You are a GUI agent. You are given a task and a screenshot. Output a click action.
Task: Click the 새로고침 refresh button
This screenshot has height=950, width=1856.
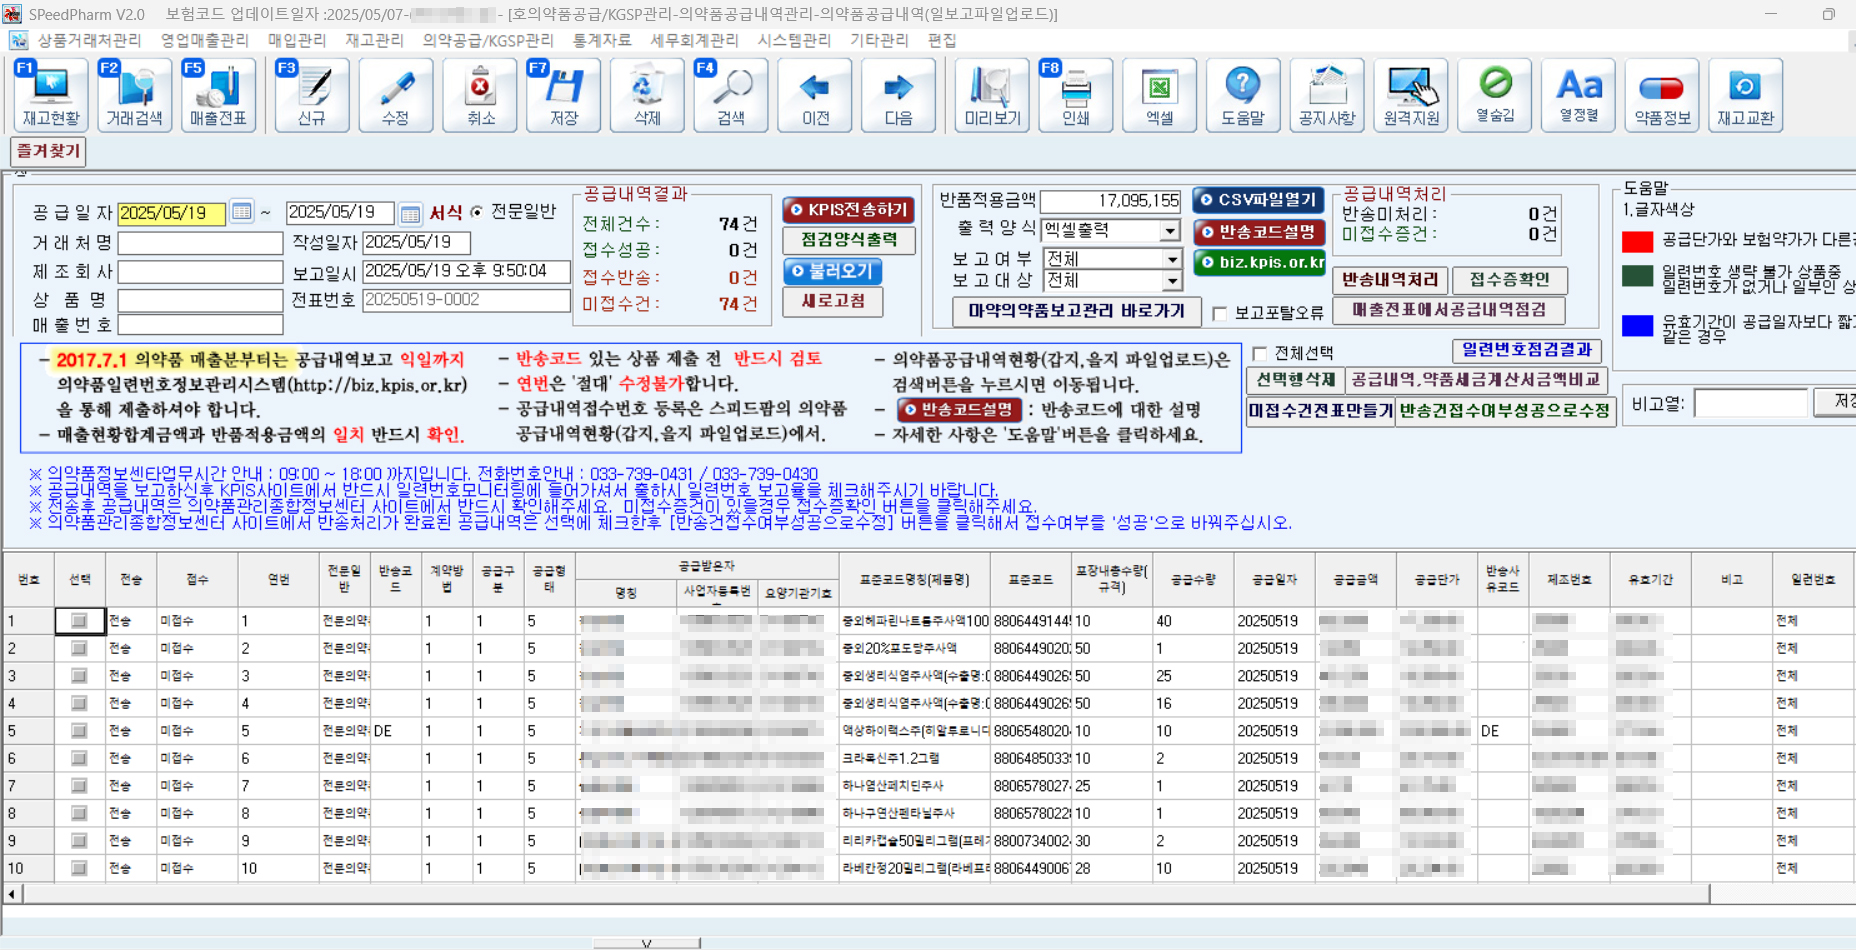click(x=833, y=301)
